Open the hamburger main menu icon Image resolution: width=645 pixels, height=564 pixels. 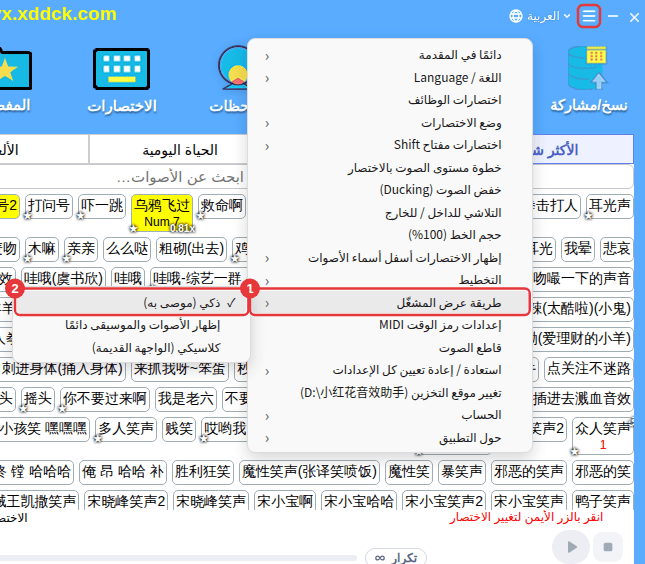point(589,16)
